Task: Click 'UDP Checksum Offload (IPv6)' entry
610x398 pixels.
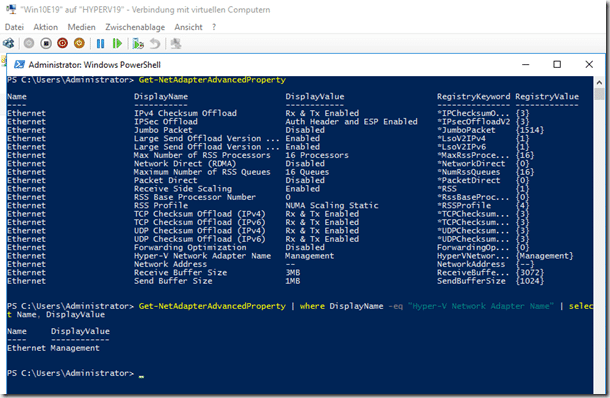Action: pos(200,239)
